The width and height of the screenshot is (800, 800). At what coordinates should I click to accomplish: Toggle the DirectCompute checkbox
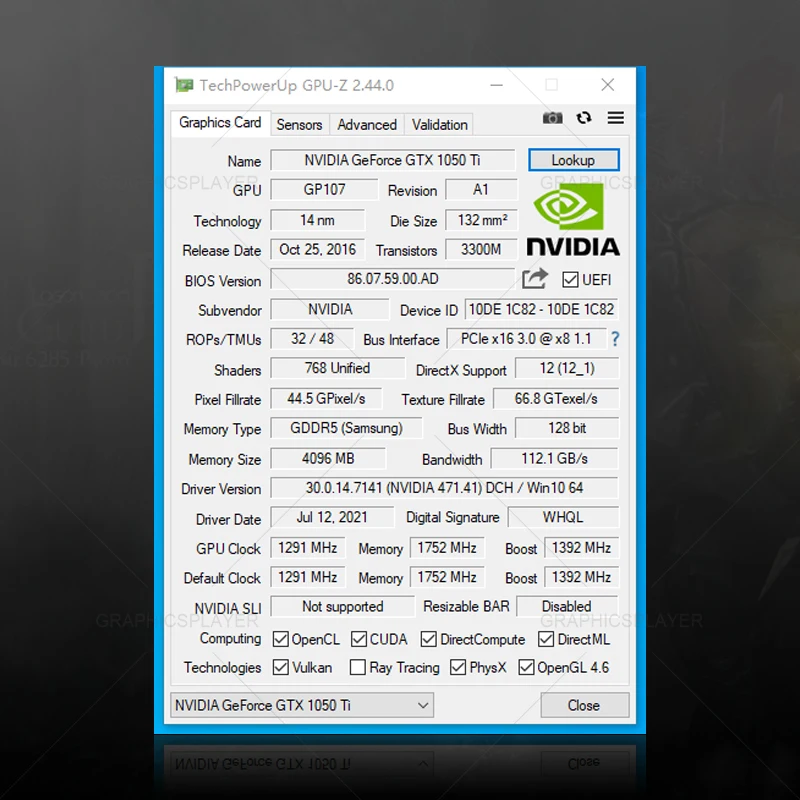point(429,639)
